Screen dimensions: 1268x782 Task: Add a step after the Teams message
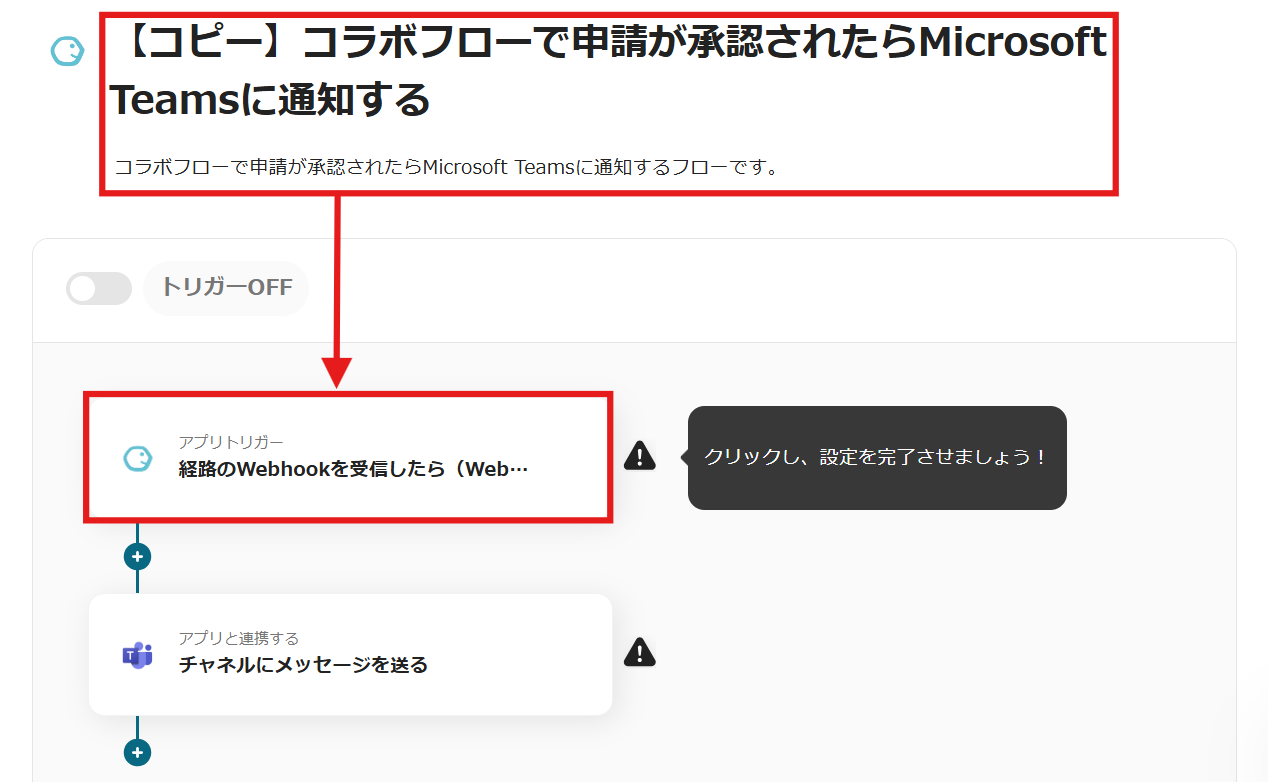pyautogui.click(x=137, y=752)
